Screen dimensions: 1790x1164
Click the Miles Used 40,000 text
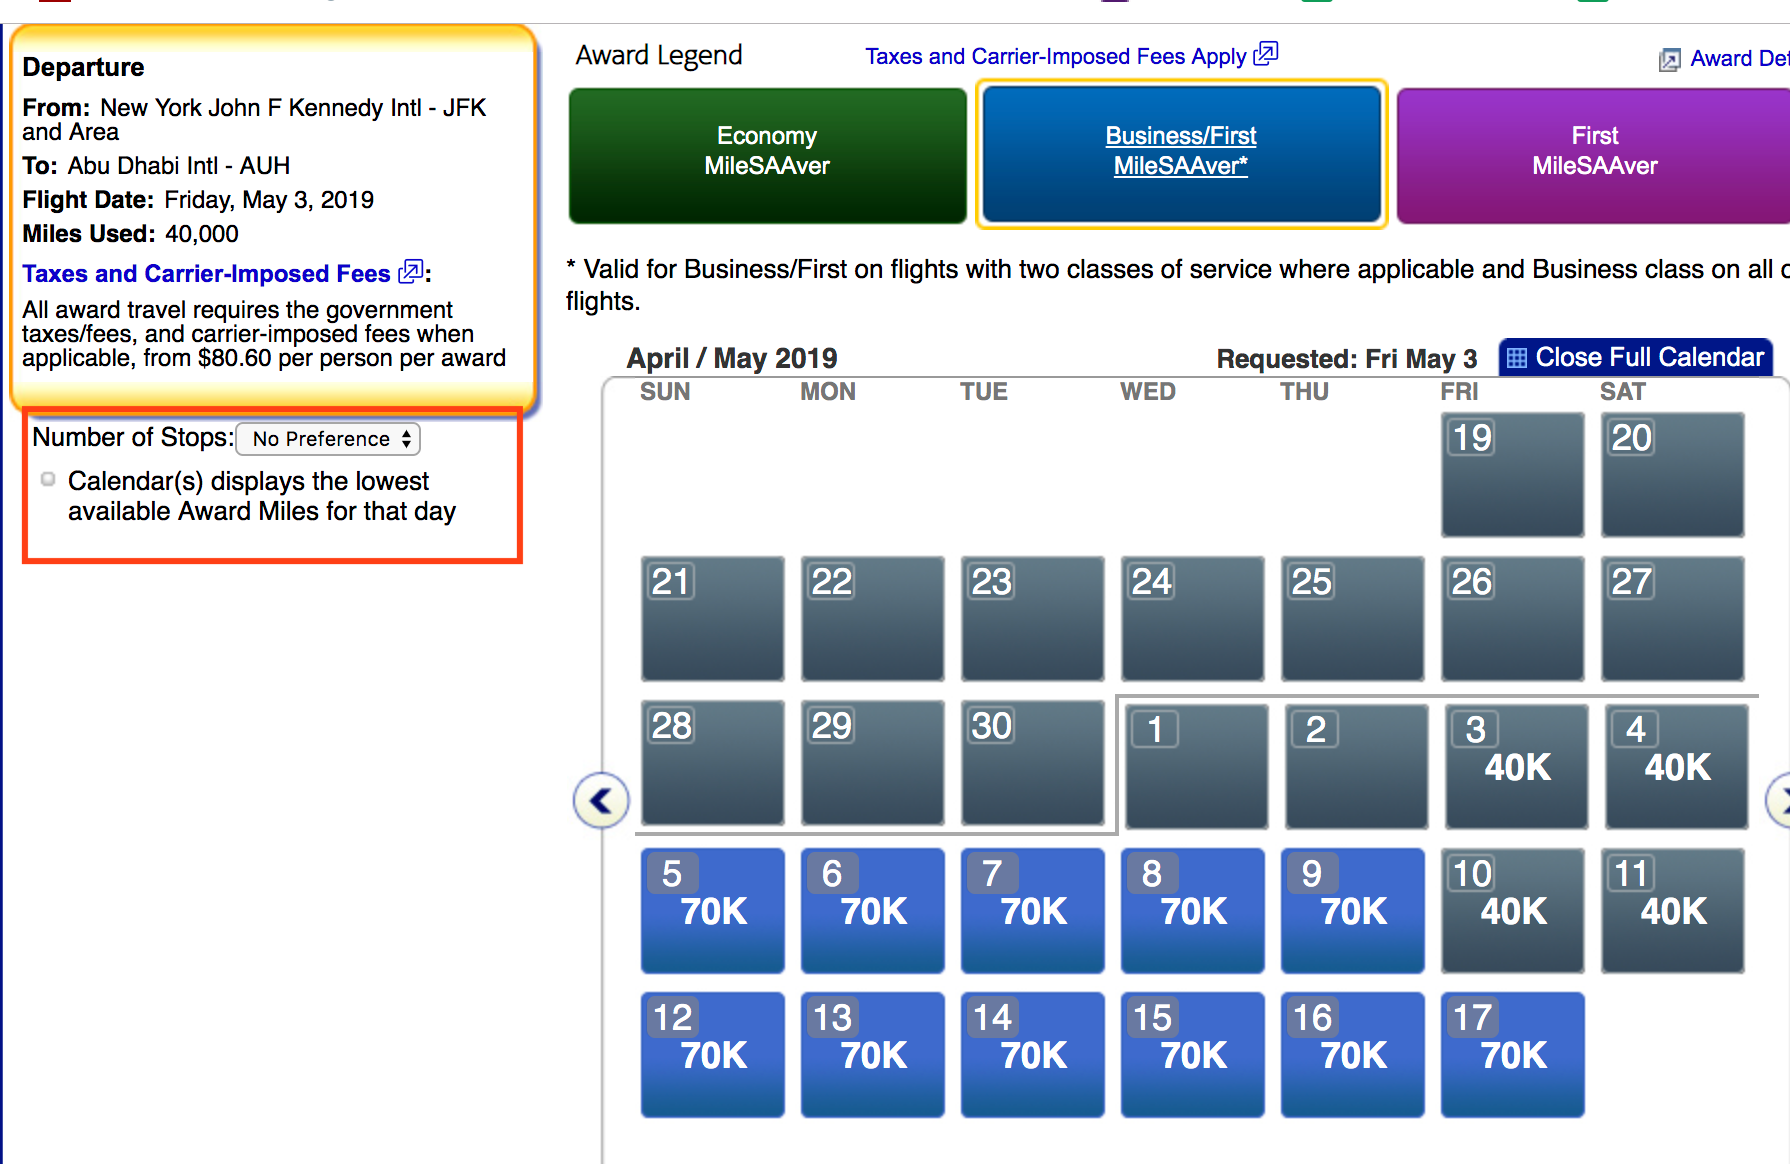(x=131, y=234)
